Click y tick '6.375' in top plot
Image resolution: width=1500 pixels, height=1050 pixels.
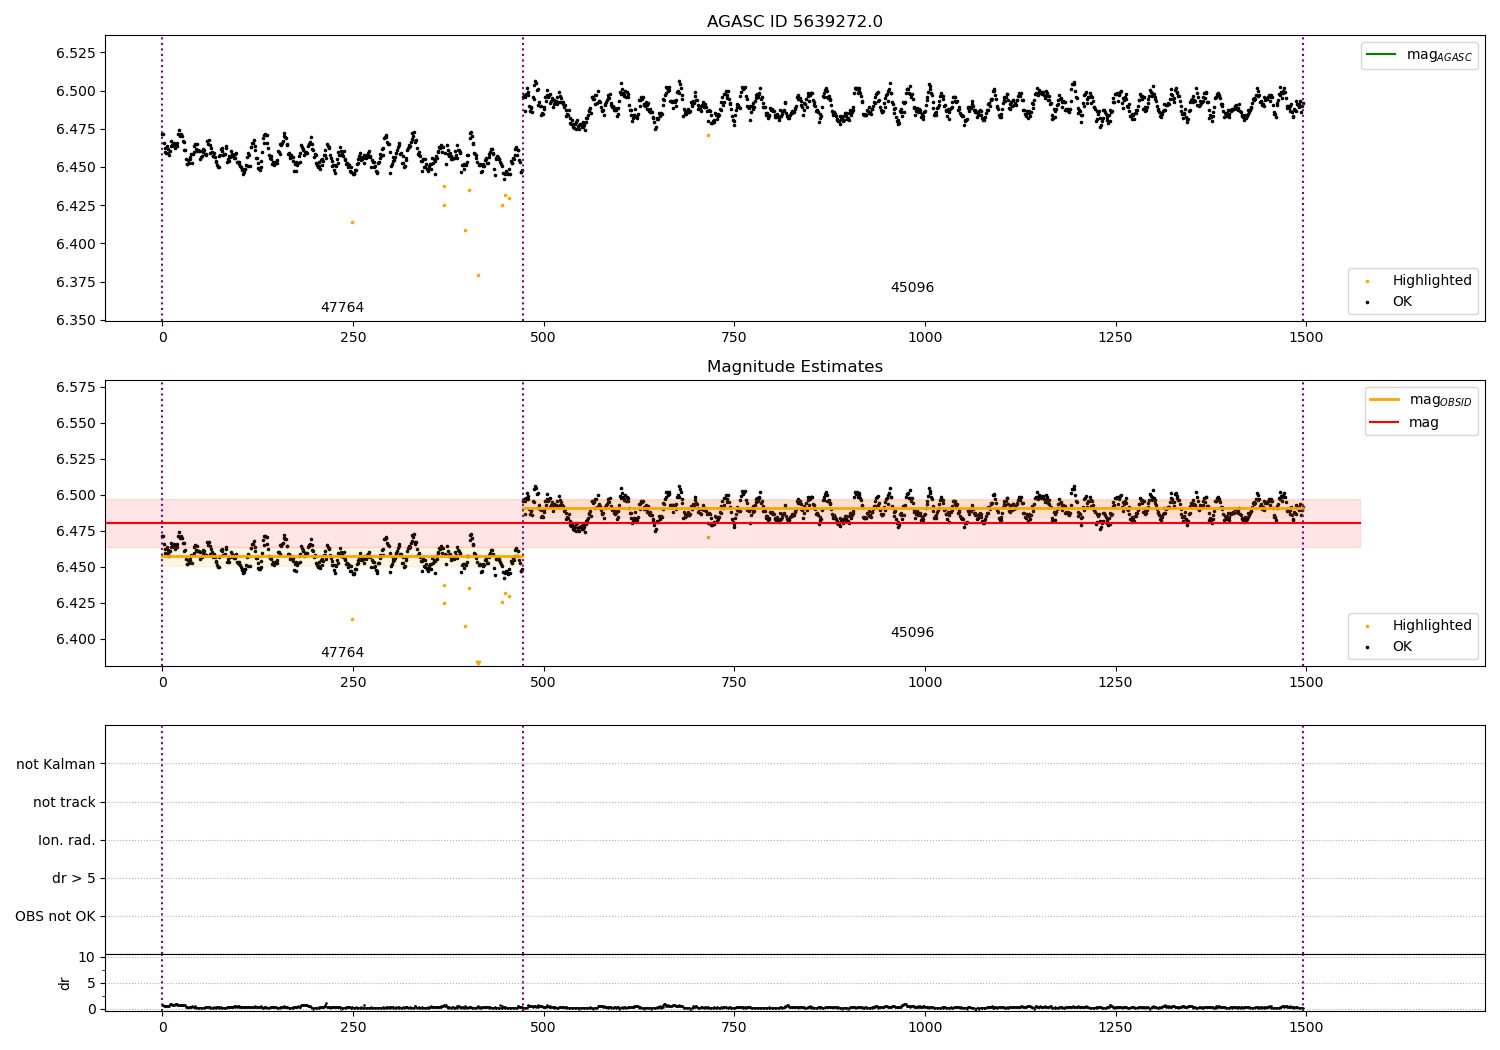[76, 283]
